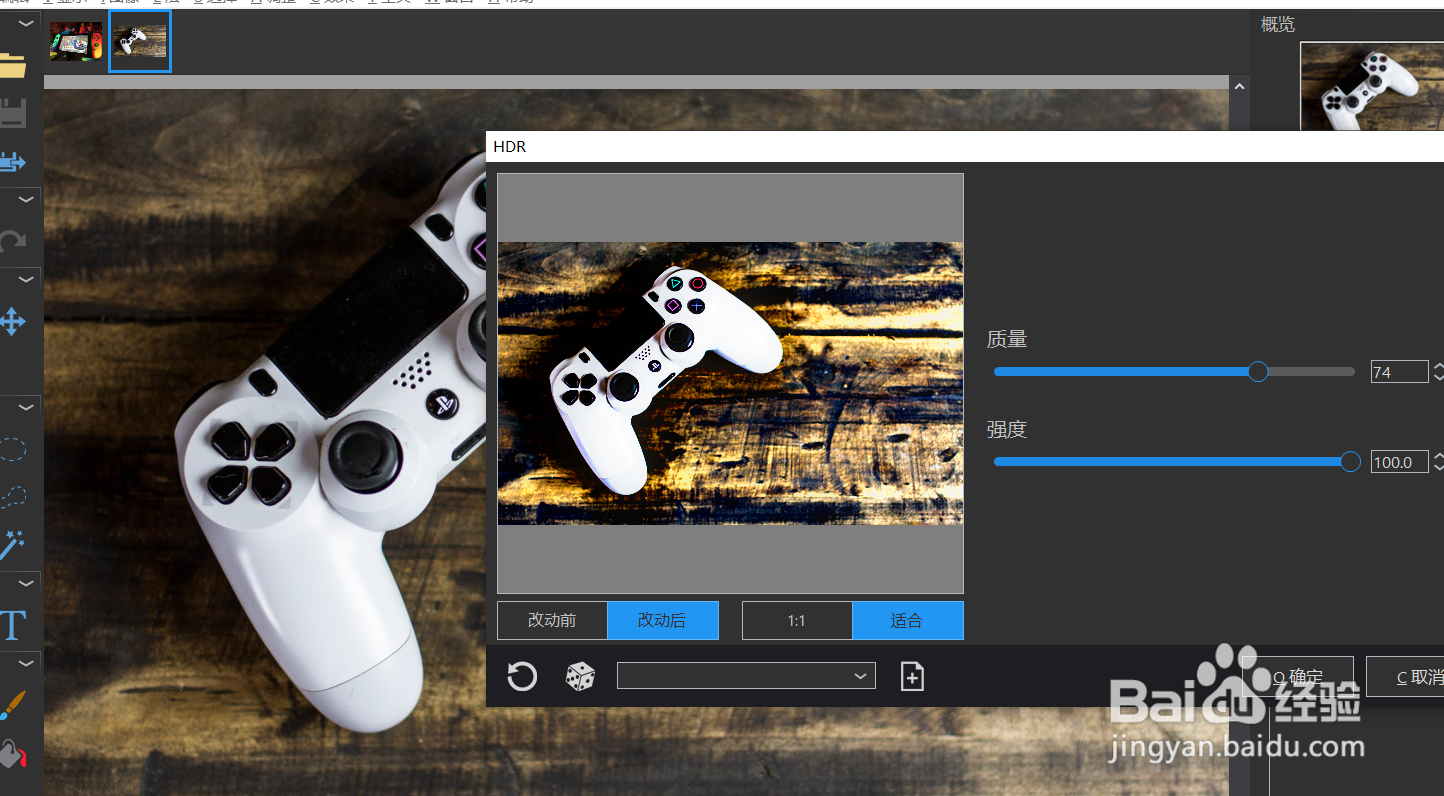Image resolution: width=1444 pixels, height=796 pixels.
Task: Select the elliptical selection tool
Action: pyautogui.click(x=12, y=448)
